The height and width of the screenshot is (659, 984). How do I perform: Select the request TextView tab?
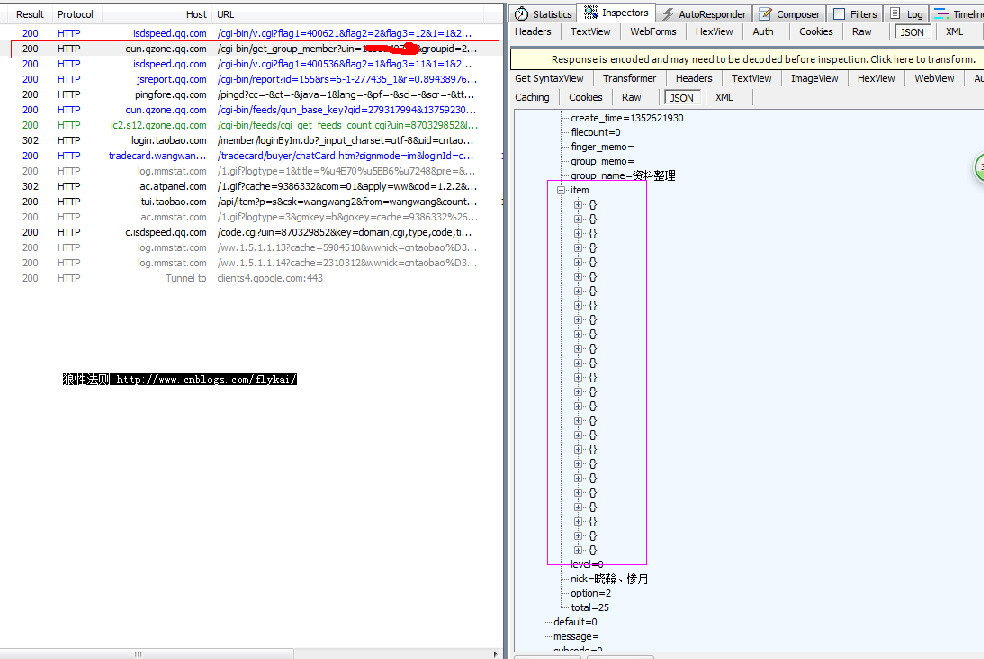(x=590, y=31)
